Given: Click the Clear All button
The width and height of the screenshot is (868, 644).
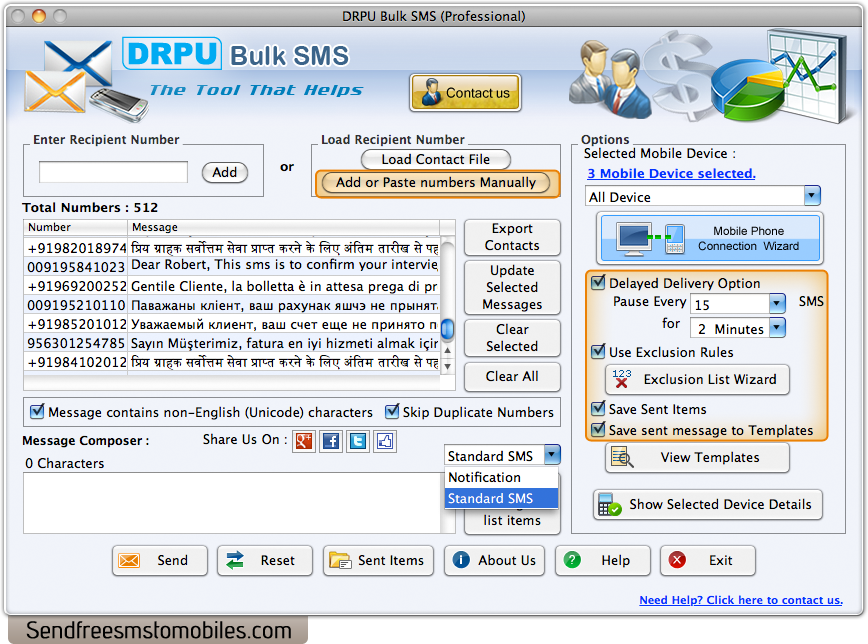Looking at the screenshot, I should pyautogui.click(x=512, y=377).
